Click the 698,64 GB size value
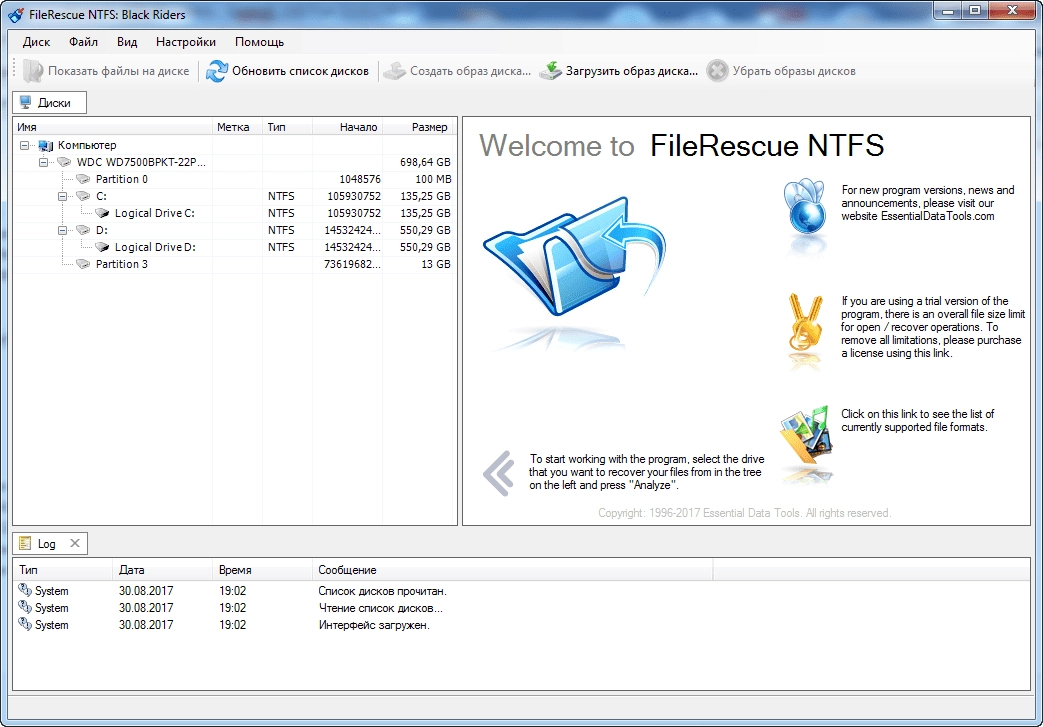This screenshot has width=1043, height=727. (x=425, y=162)
